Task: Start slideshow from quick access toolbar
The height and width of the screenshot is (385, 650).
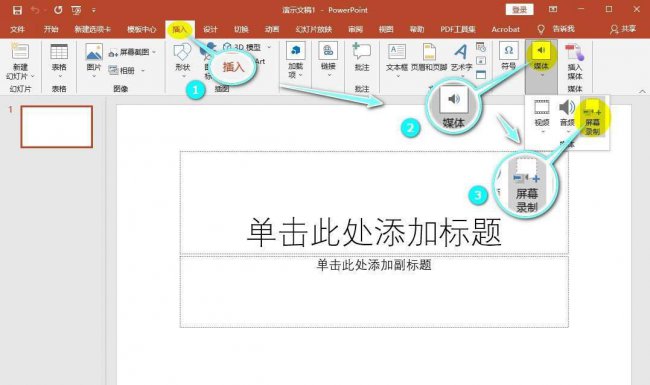Action: tap(76, 10)
